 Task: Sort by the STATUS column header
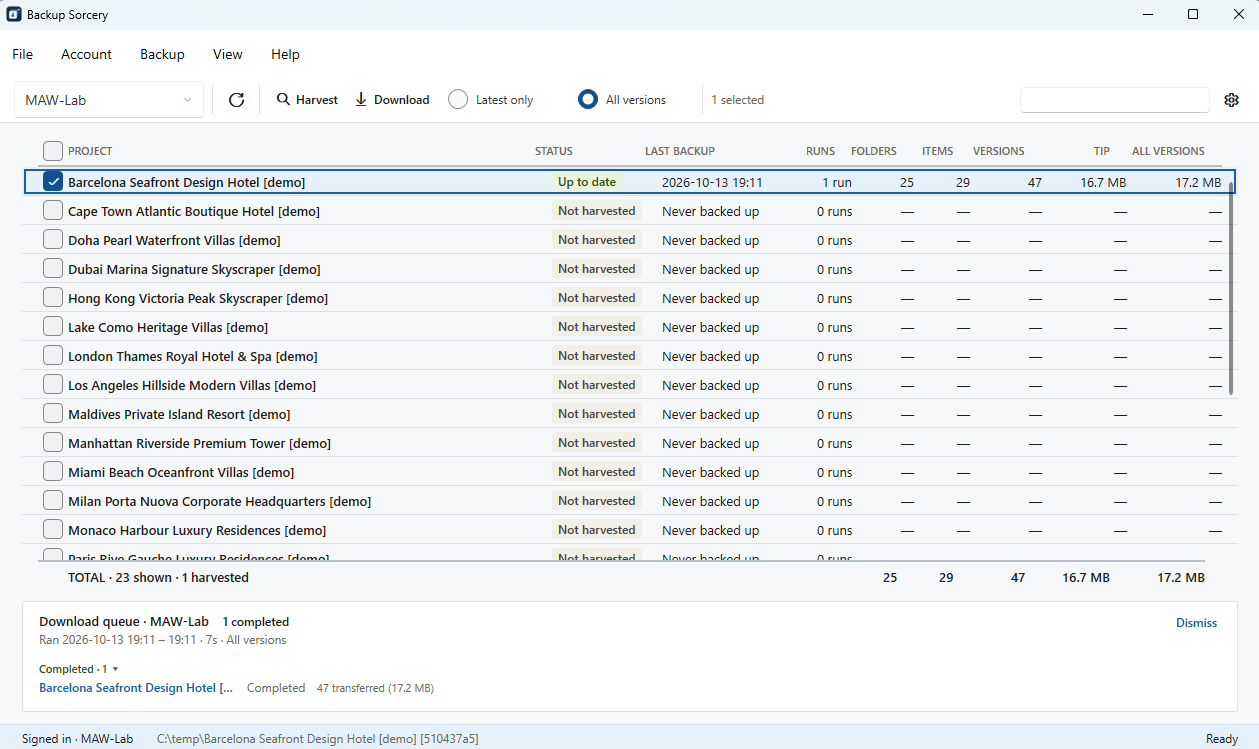click(554, 151)
